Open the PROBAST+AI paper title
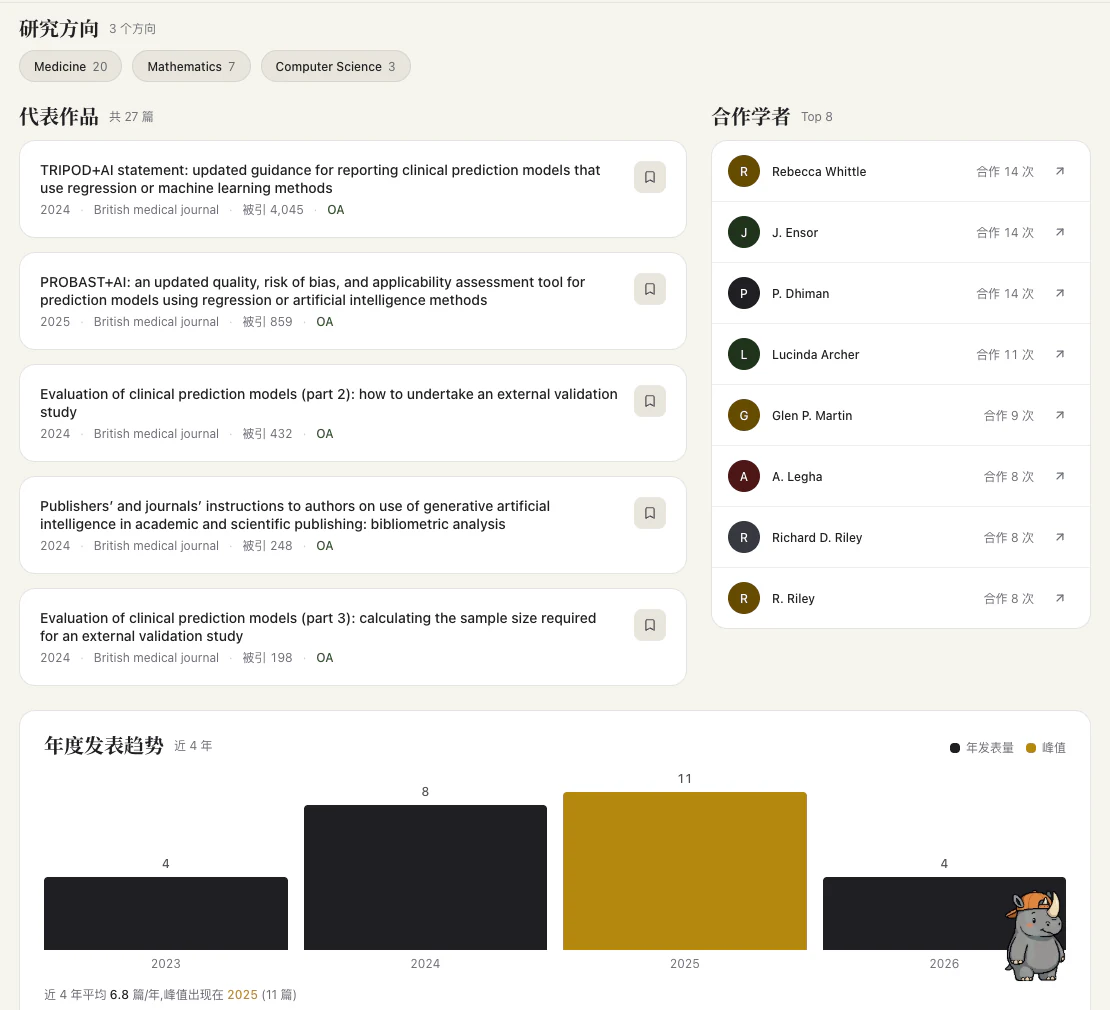 (312, 291)
